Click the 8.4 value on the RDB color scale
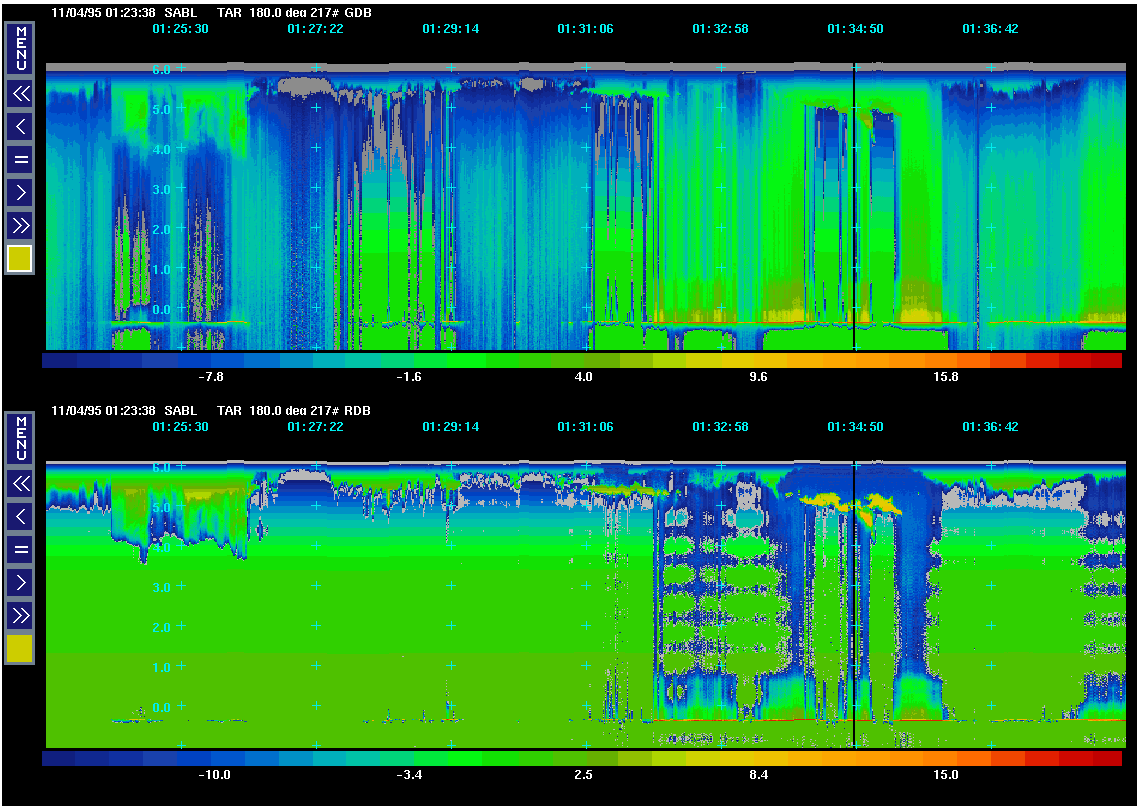1141x810 pixels. point(759,775)
